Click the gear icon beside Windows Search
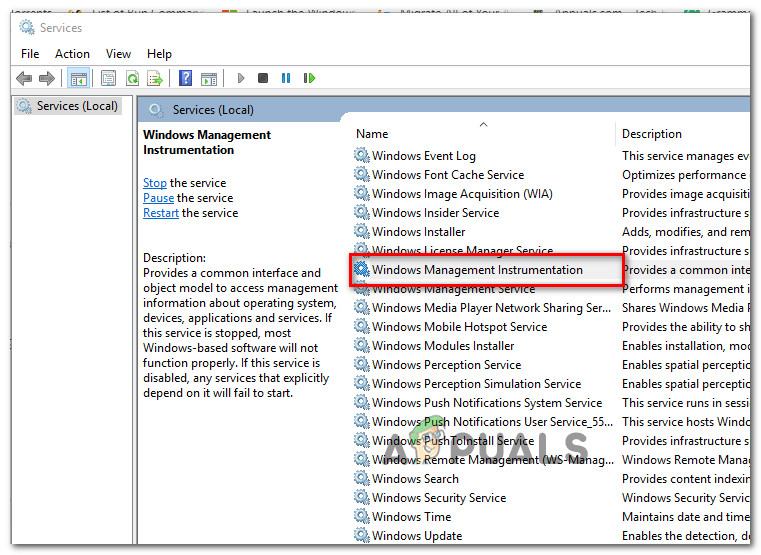Viewport: 761px width, 555px height. pos(362,478)
